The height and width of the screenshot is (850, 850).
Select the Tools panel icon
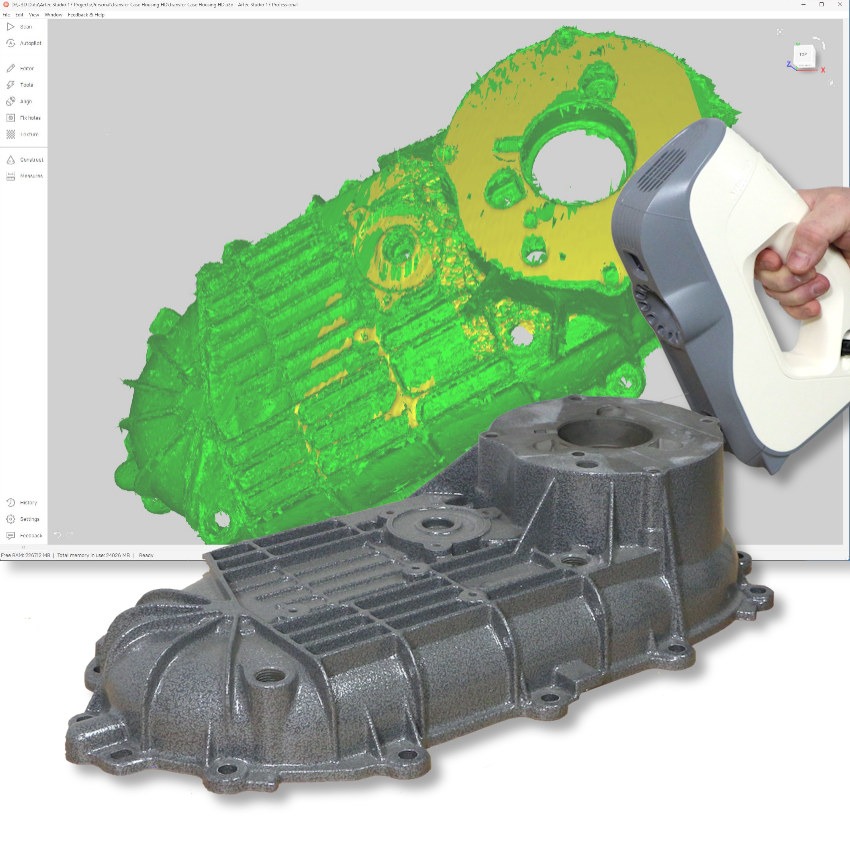click(x=20, y=85)
